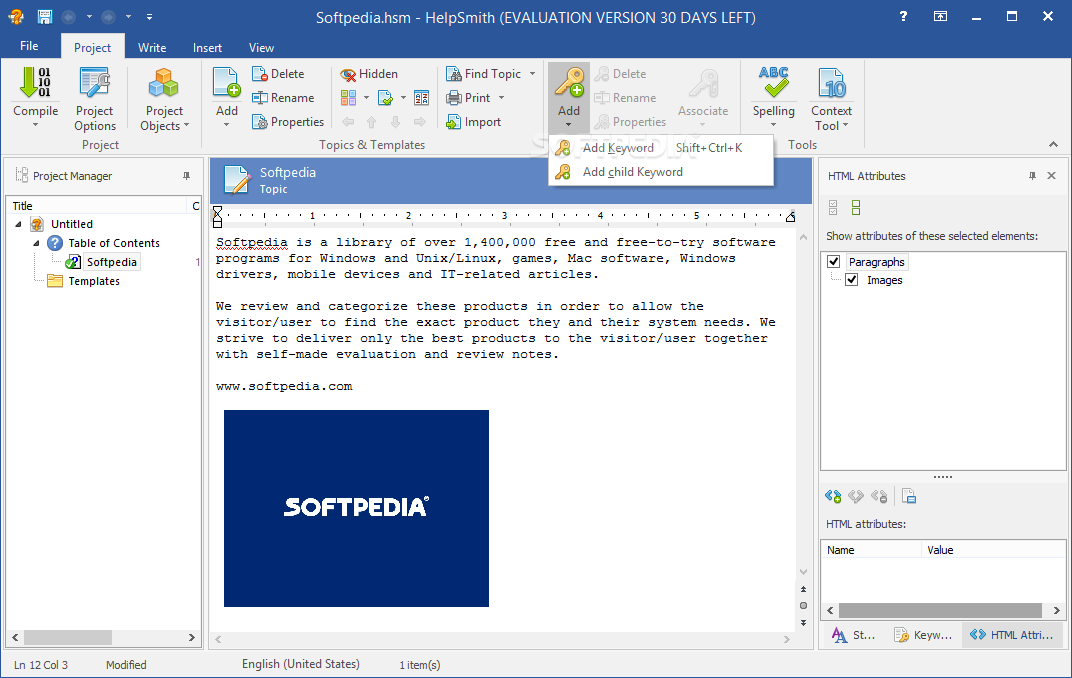Click Add topic page icon
The image size is (1072, 678).
pyautogui.click(x=226, y=83)
